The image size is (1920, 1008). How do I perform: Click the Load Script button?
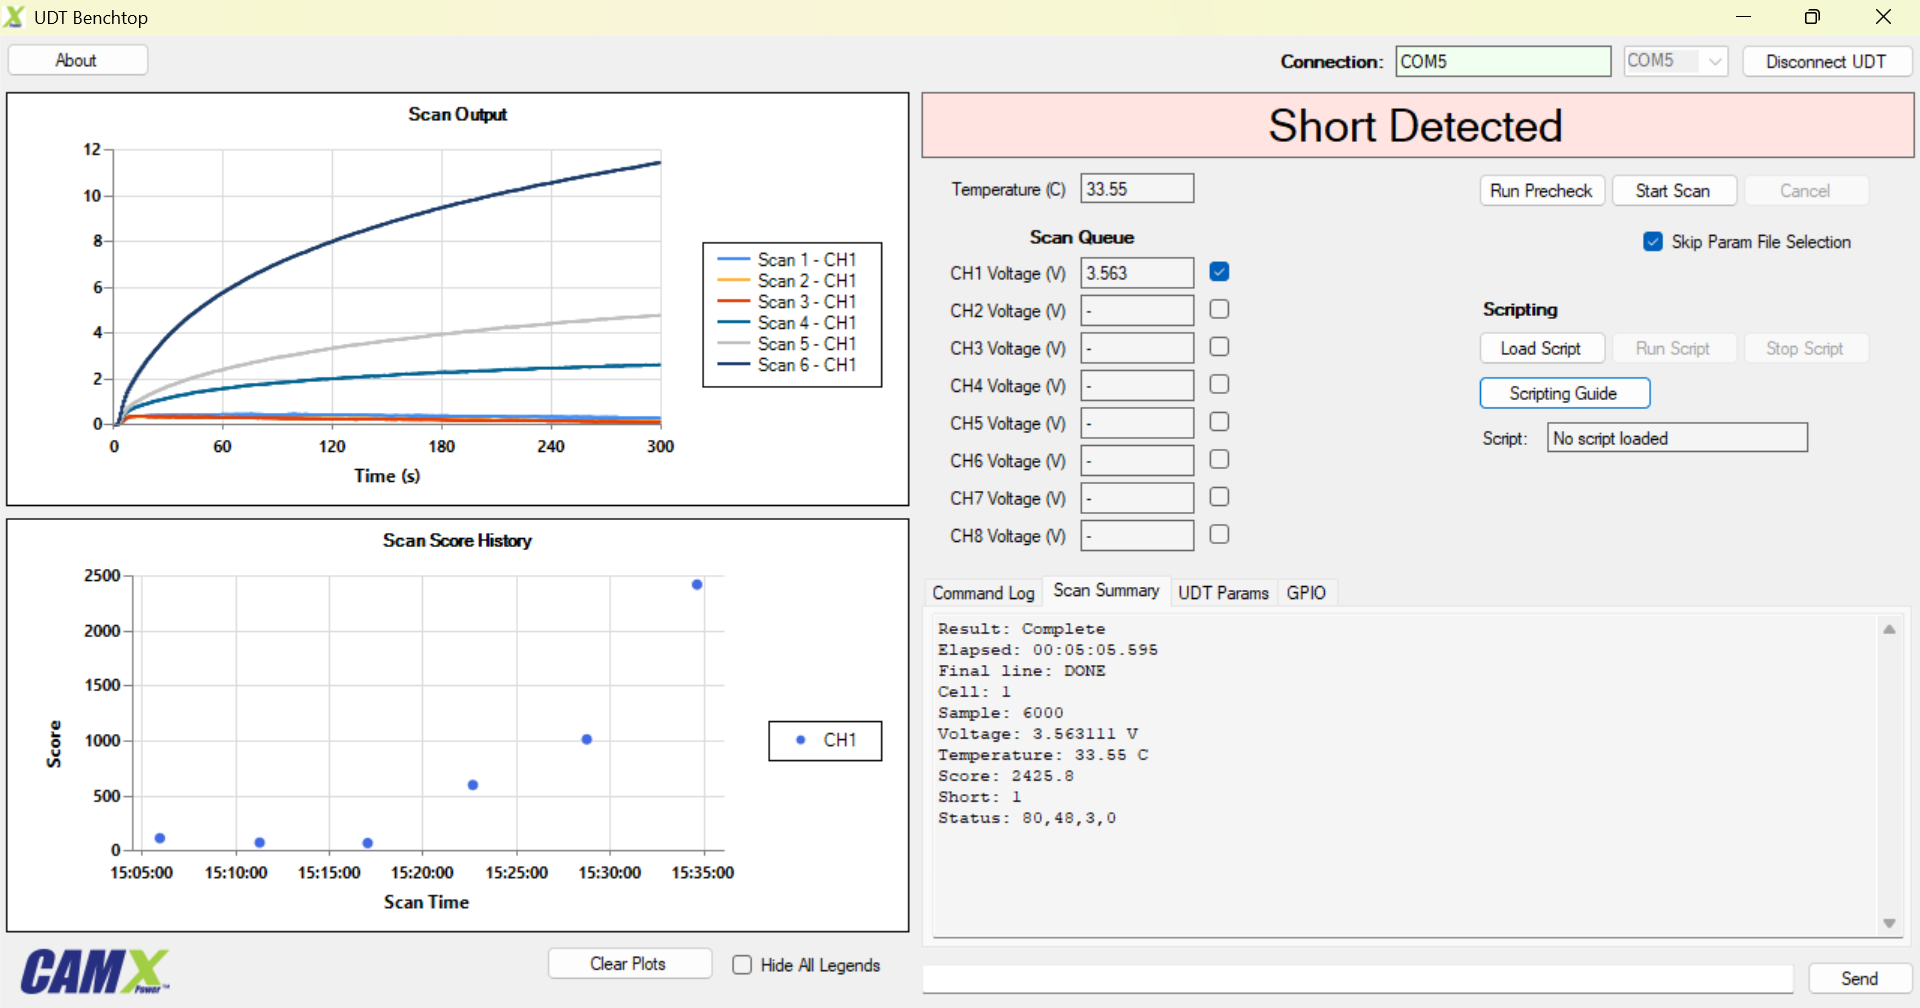tap(1541, 348)
